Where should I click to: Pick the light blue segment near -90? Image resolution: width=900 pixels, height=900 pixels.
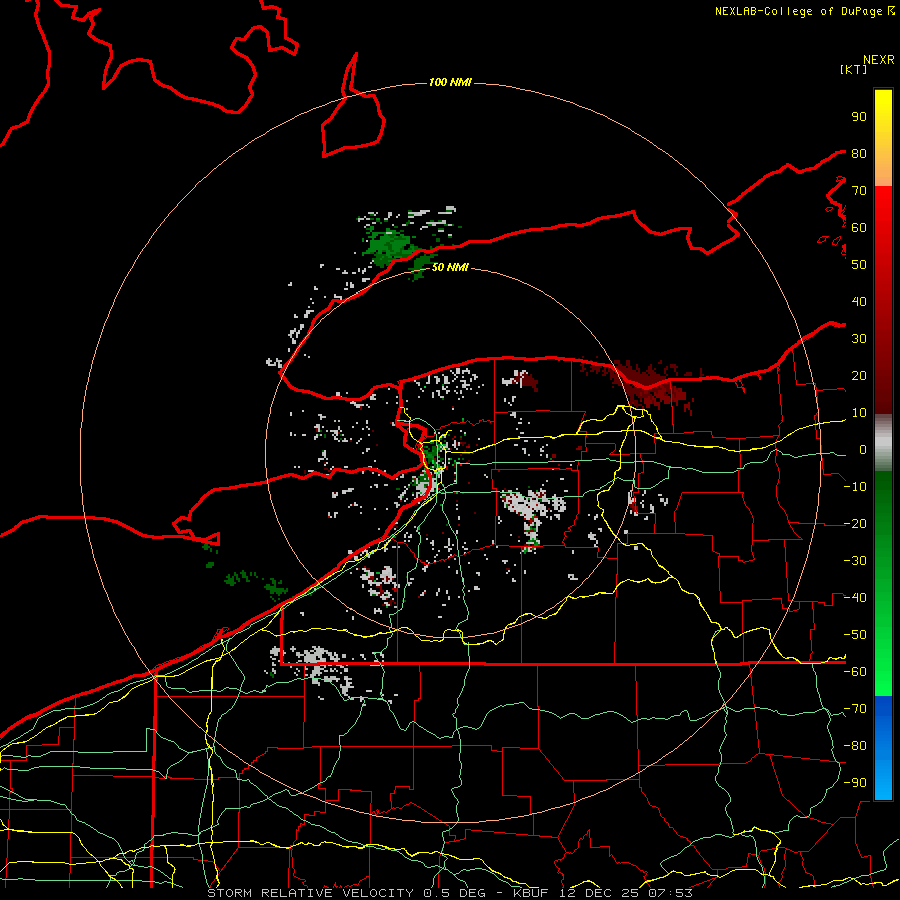(x=883, y=783)
